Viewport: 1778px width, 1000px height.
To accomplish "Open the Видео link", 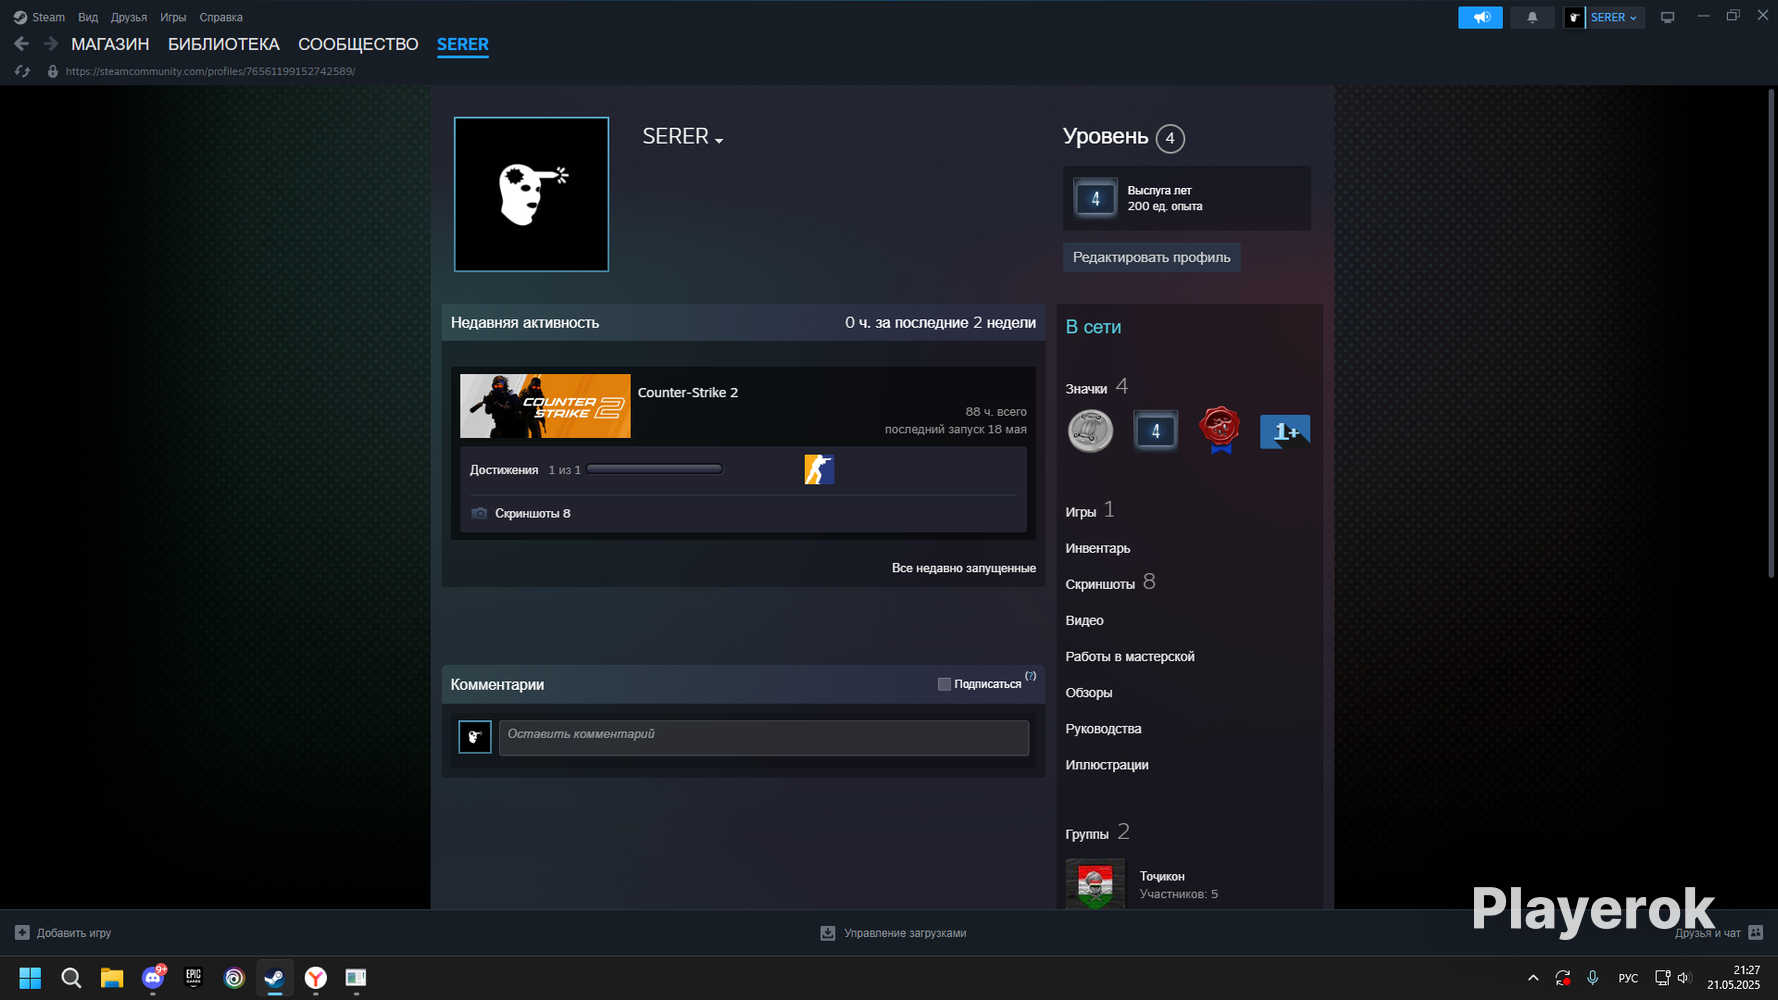I will (x=1085, y=620).
